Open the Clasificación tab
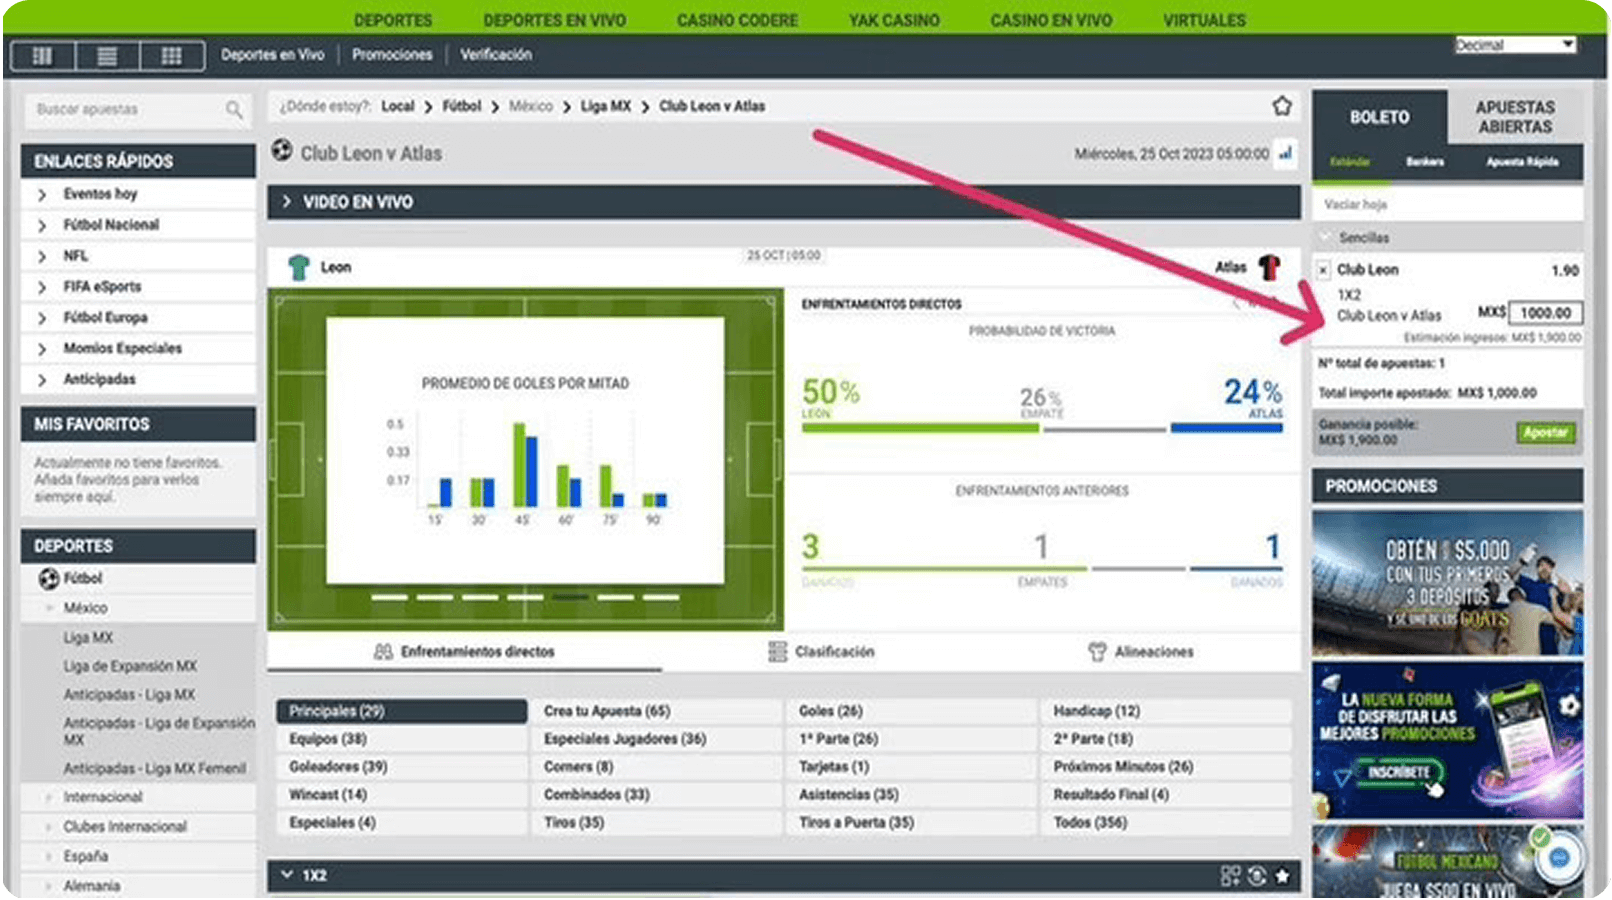Viewport: 1612px width, 900px height. tap(822, 652)
